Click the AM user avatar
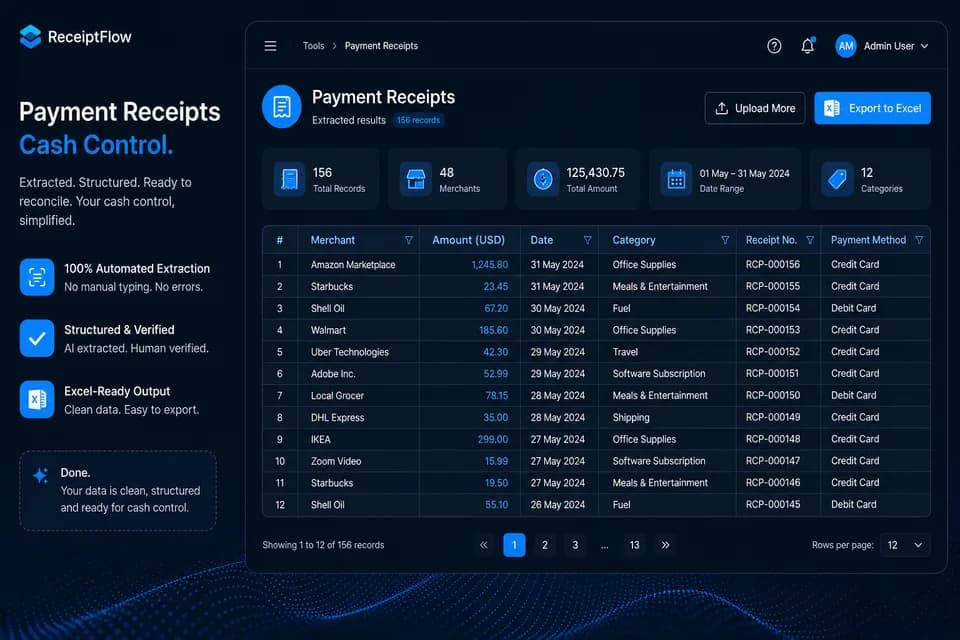The height and width of the screenshot is (640, 960). 846,46
